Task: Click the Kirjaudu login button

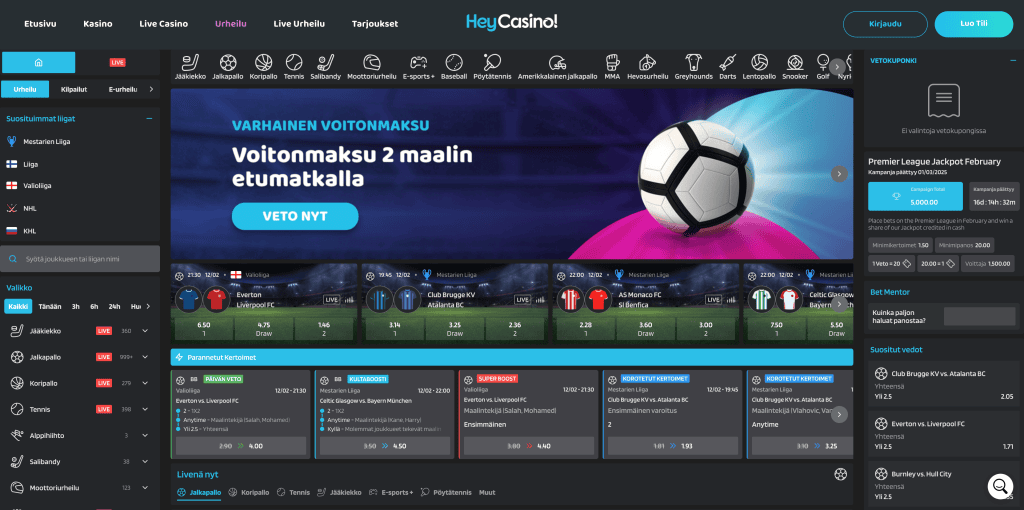Action: point(885,24)
